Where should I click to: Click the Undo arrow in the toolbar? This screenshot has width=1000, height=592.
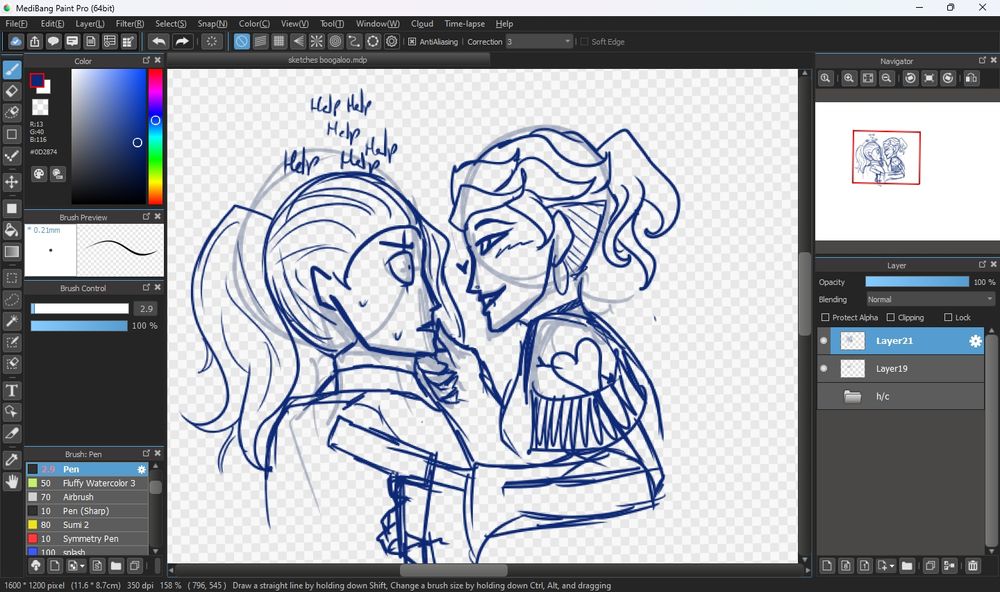[x=160, y=41]
